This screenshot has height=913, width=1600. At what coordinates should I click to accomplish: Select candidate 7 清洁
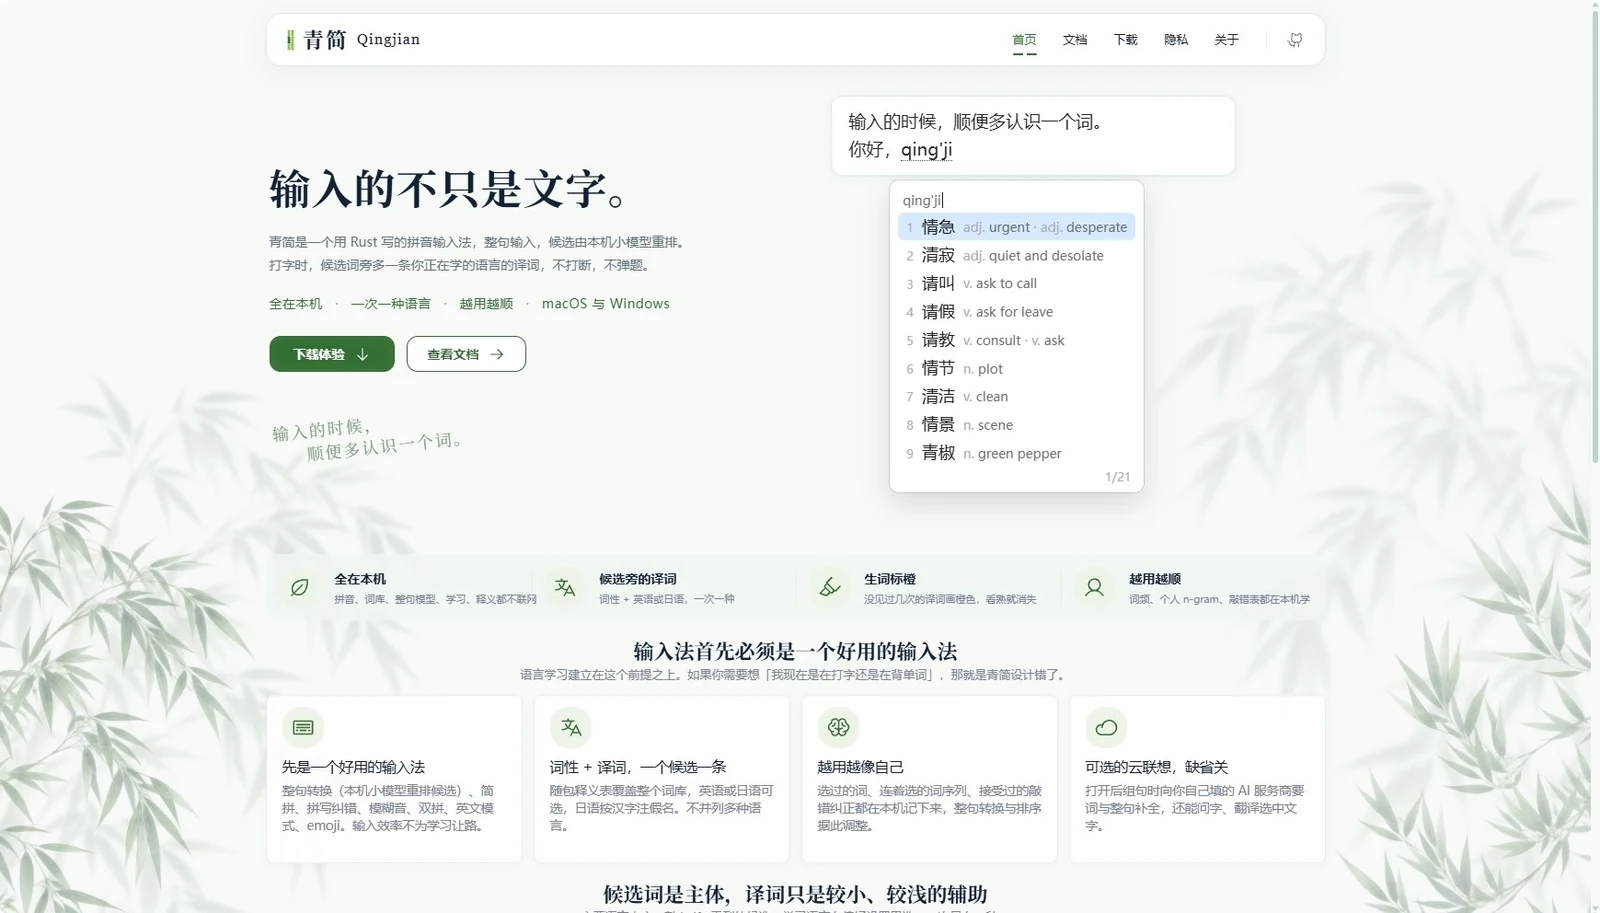pos(1016,397)
